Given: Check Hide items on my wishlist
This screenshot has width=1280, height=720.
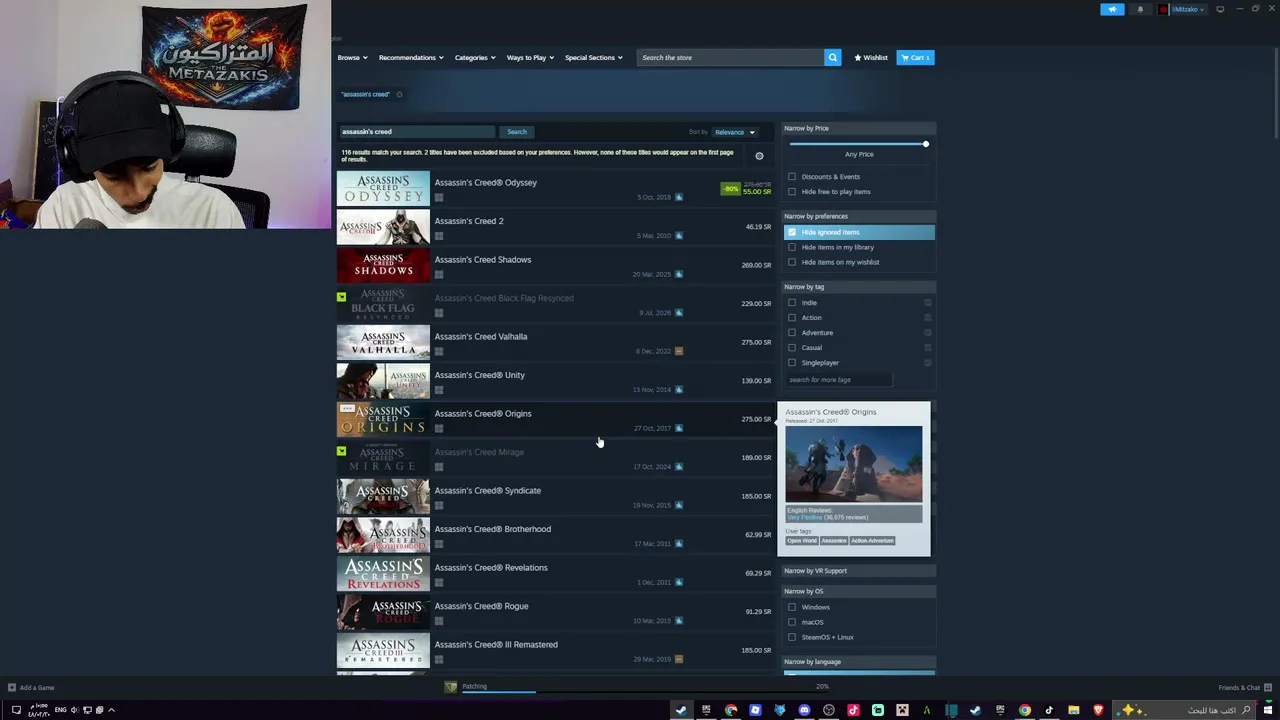Looking at the screenshot, I should coord(792,262).
